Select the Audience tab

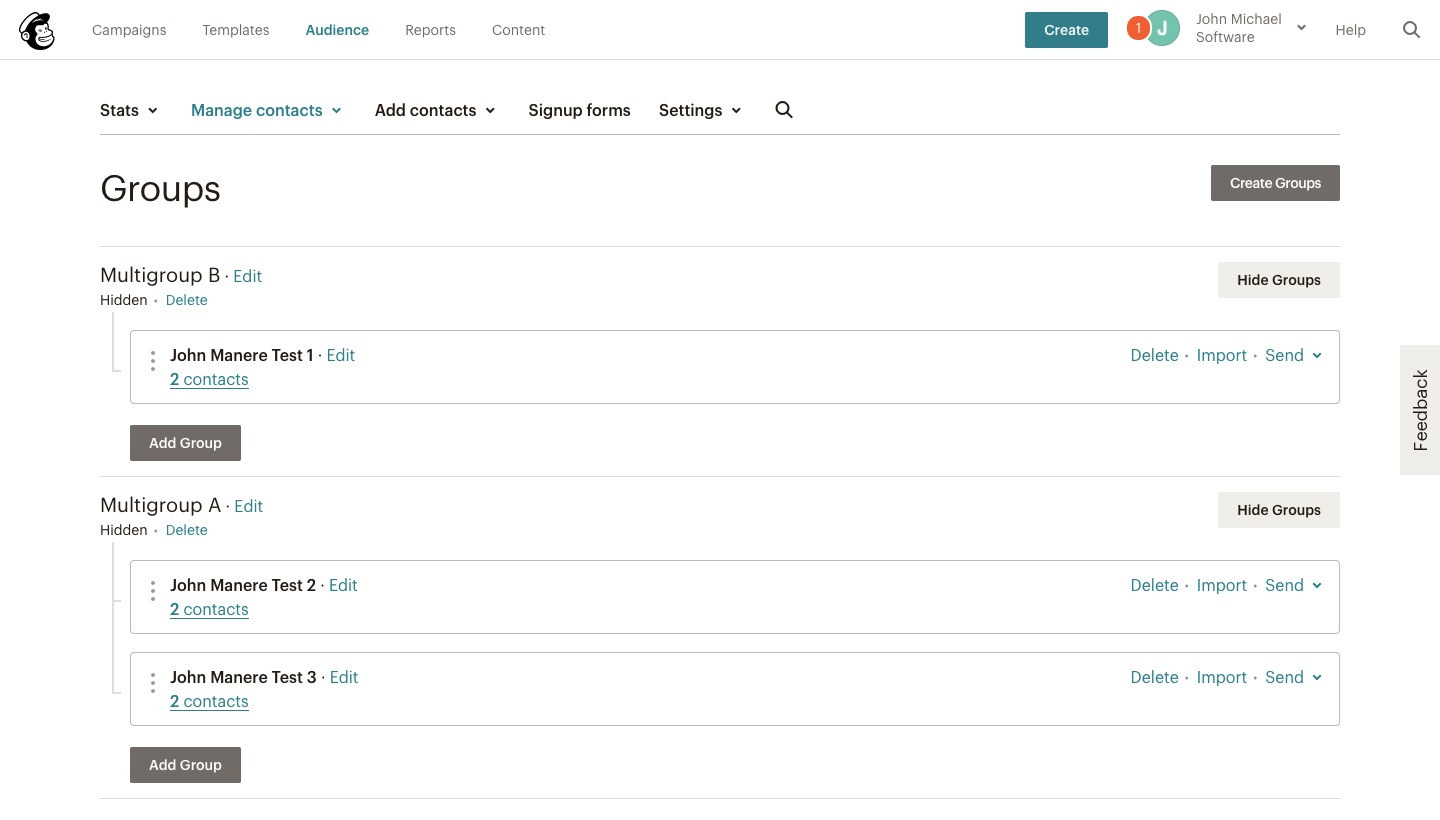[337, 30]
